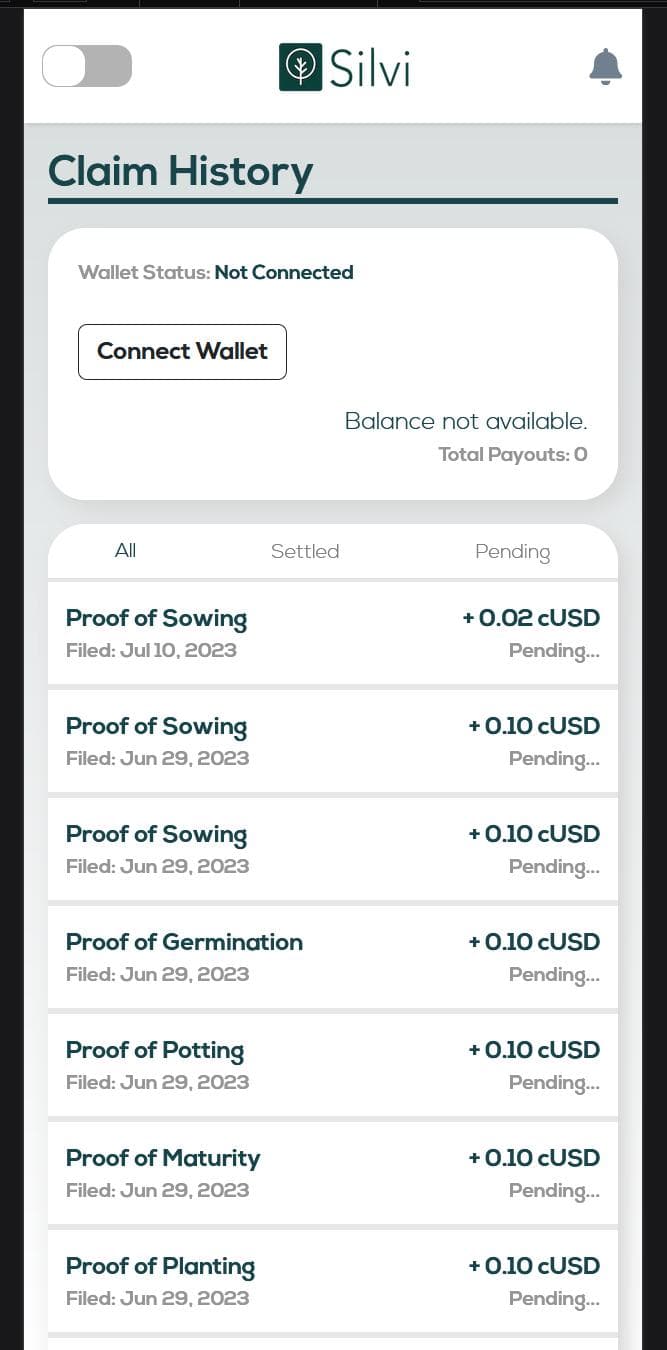This screenshot has height=1350, width=667.
Task: Open the Proof of Planting claim
Action: pyautogui.click(x=160, y=1266)
